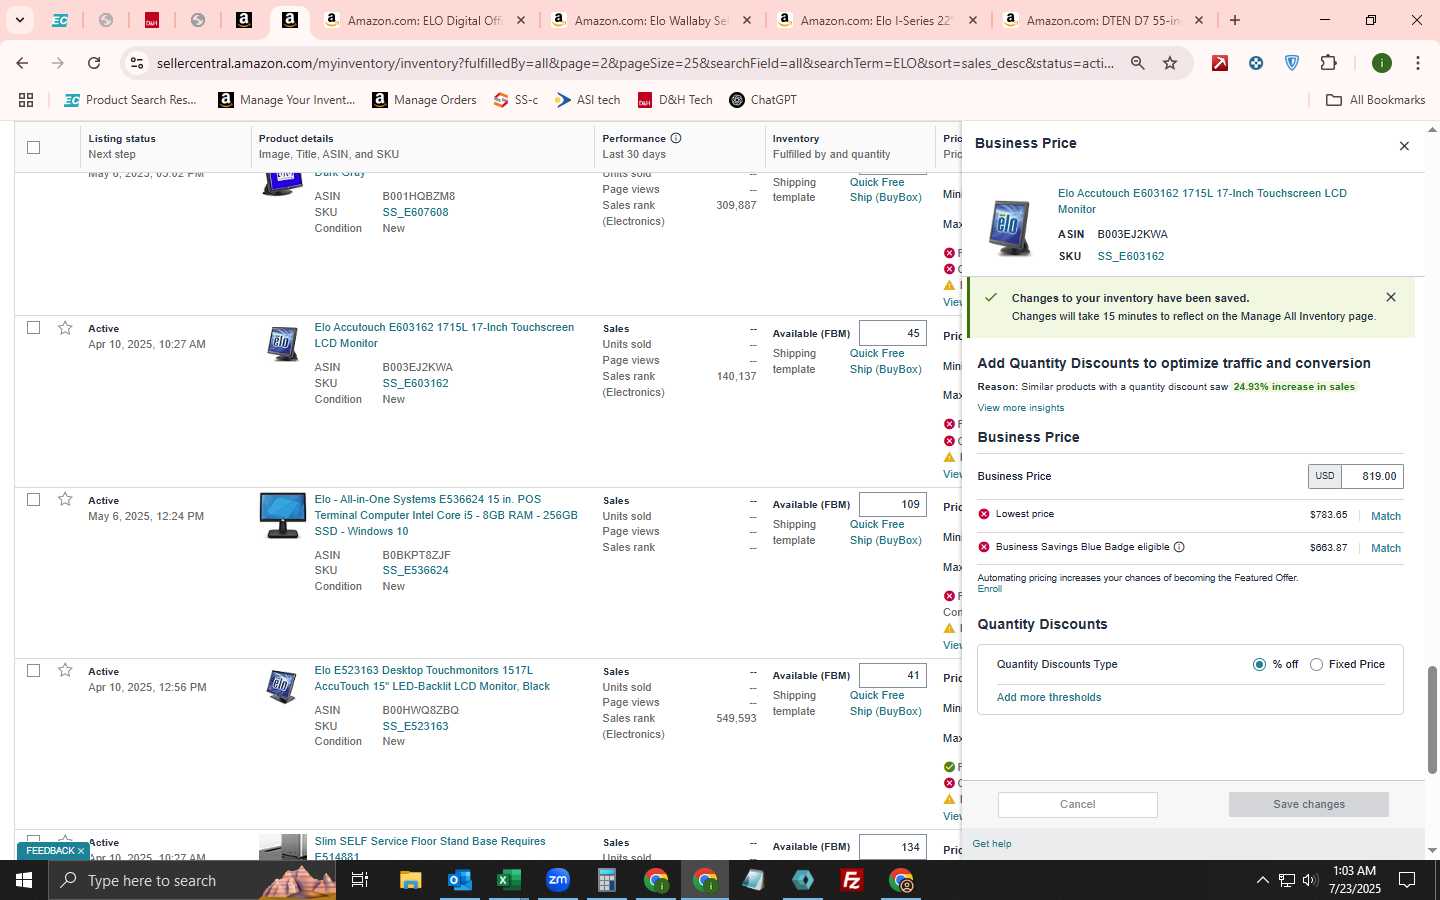The image size is (1440, 900).
Task: Close the Business Price panel
Action: click(x=1404, y=146)
